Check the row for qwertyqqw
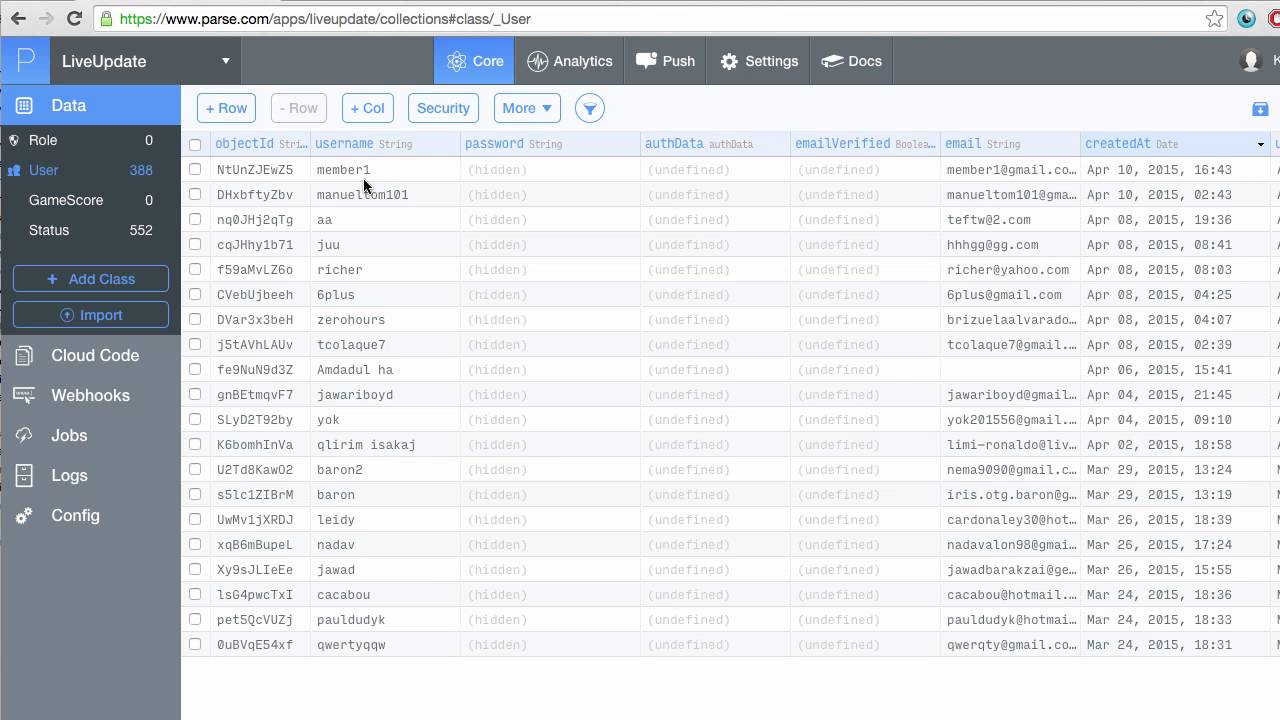This screenshot has height=720, width=1280. [195, 644]
